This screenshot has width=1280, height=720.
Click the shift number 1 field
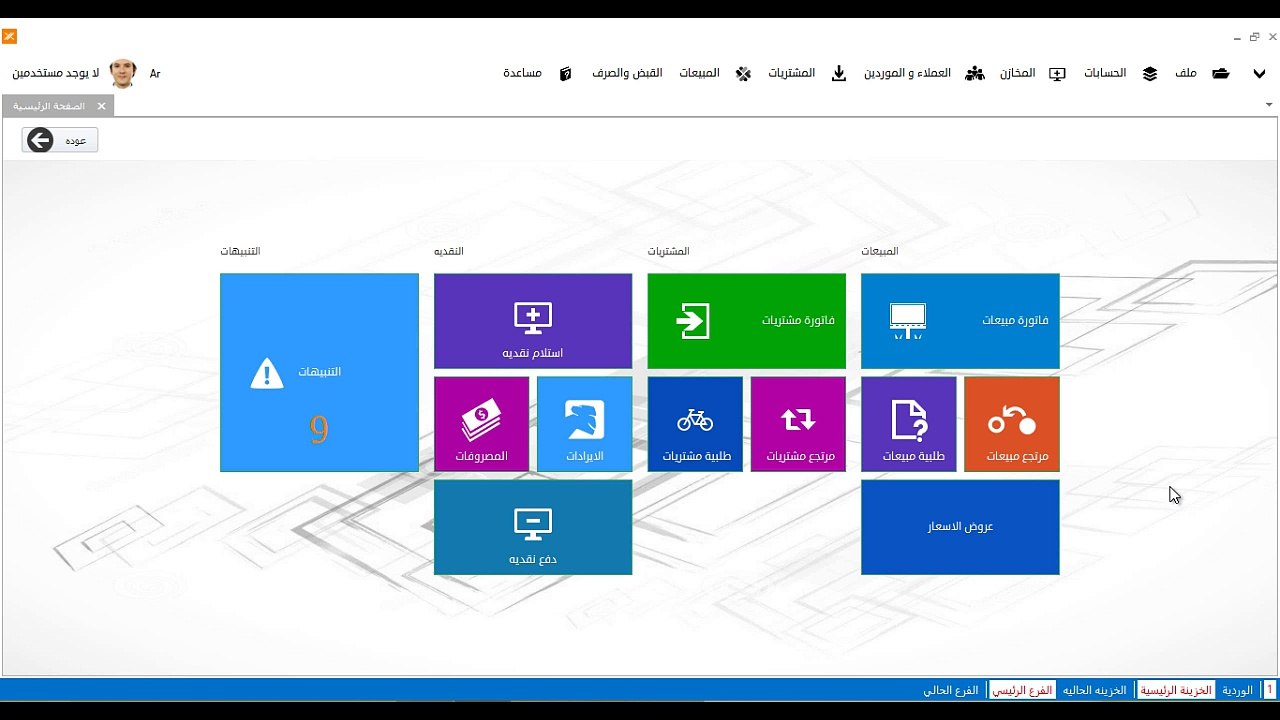tap(1270, 690)
